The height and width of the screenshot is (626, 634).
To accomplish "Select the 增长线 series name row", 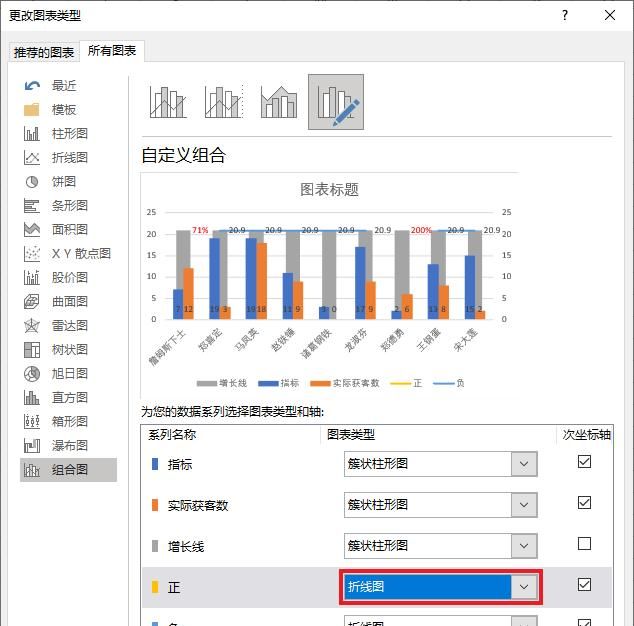I will click(186, 547).
